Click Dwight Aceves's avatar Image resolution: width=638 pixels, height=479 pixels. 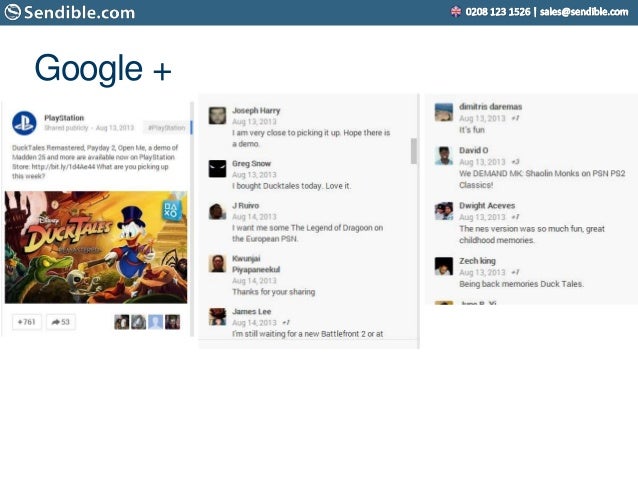(x=444, y=211)
